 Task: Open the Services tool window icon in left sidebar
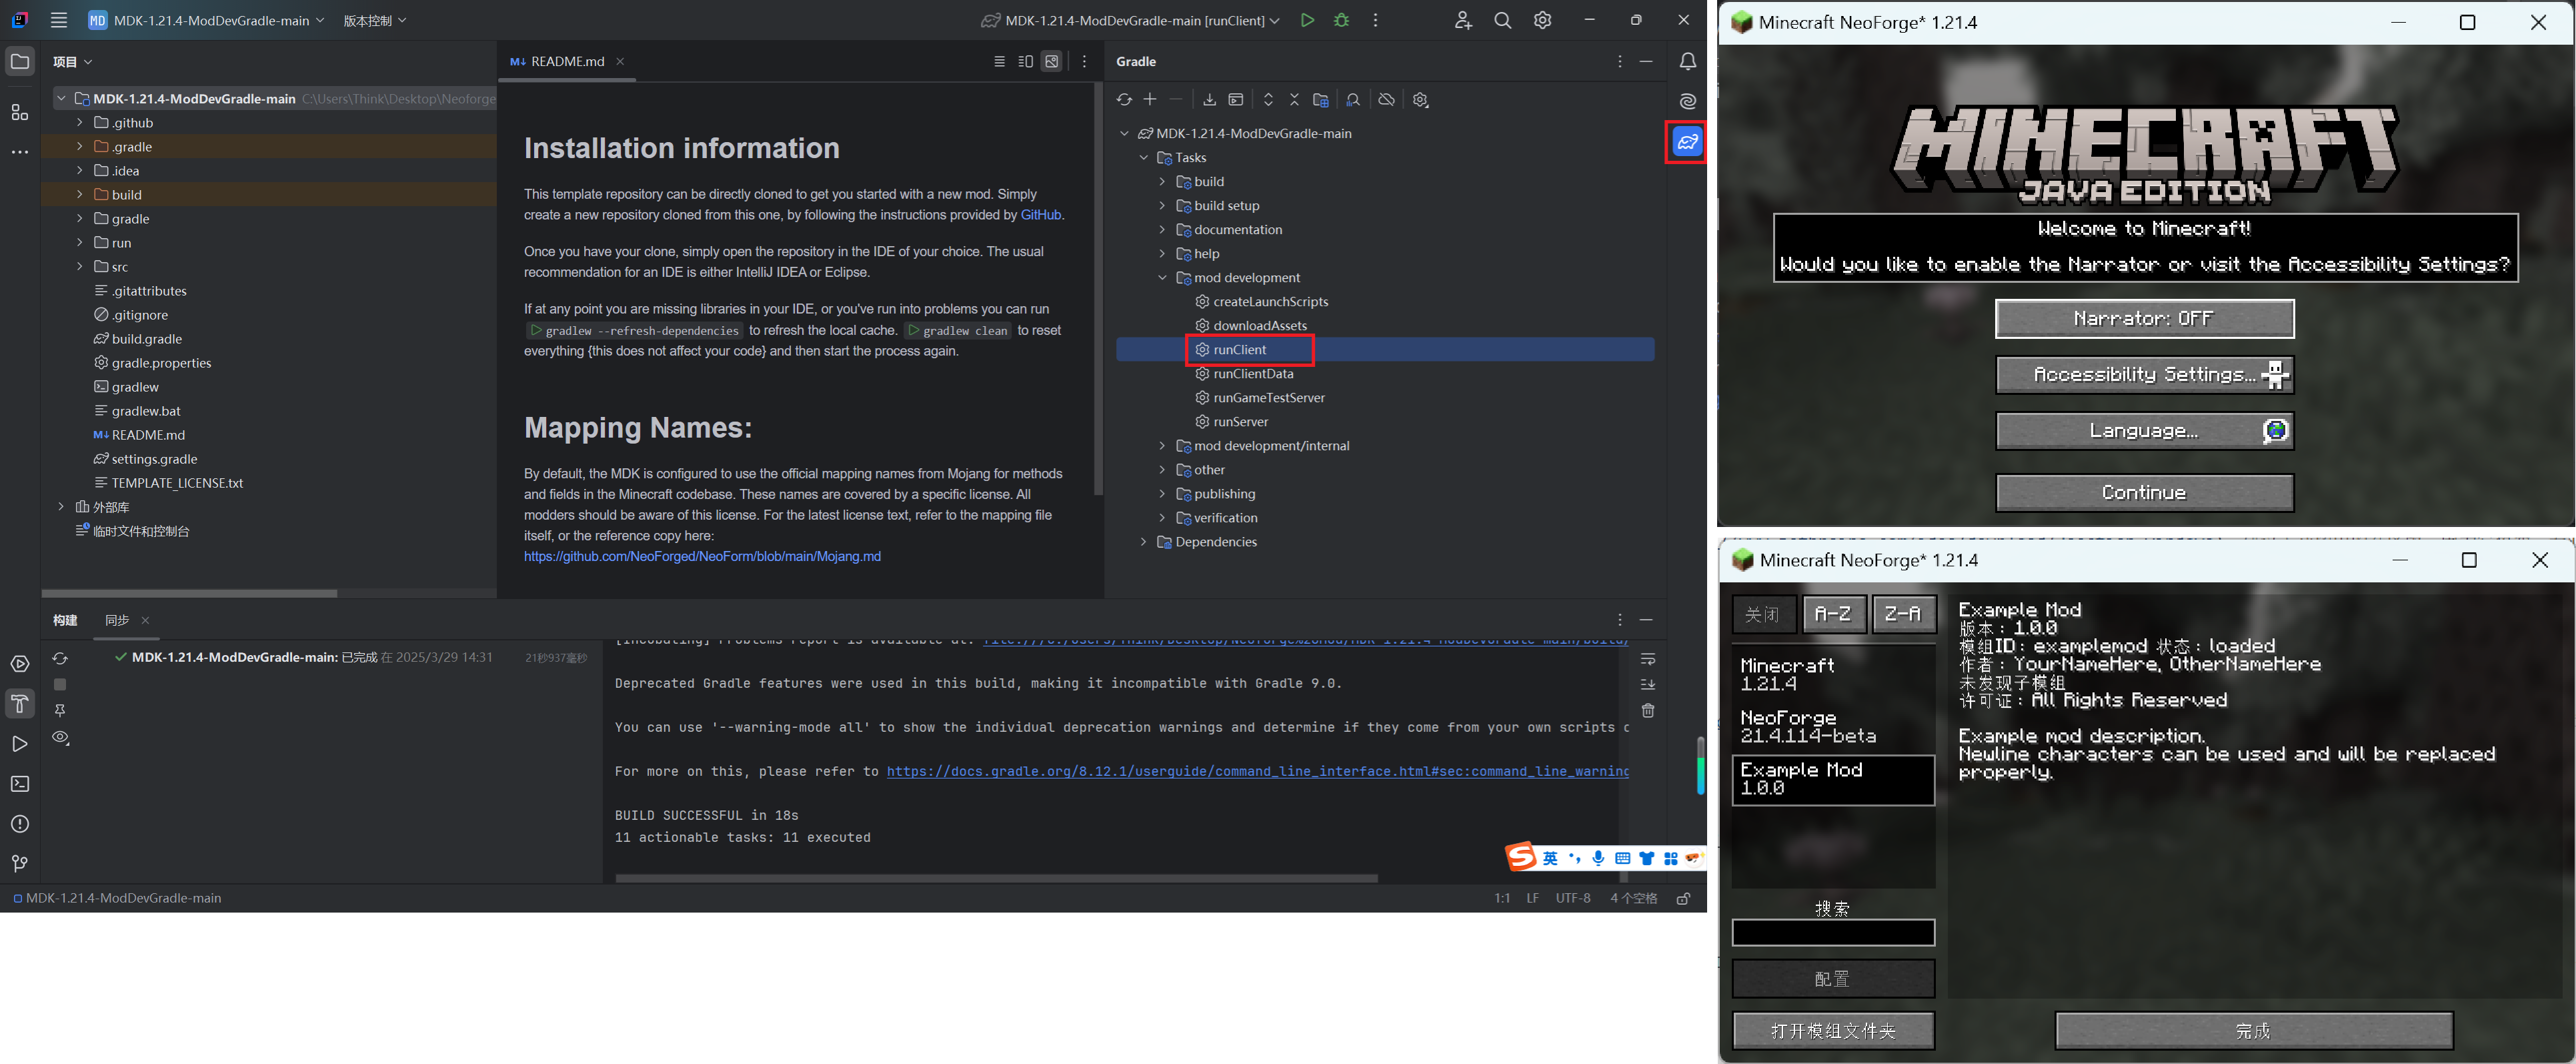click(x=20, y=664)
